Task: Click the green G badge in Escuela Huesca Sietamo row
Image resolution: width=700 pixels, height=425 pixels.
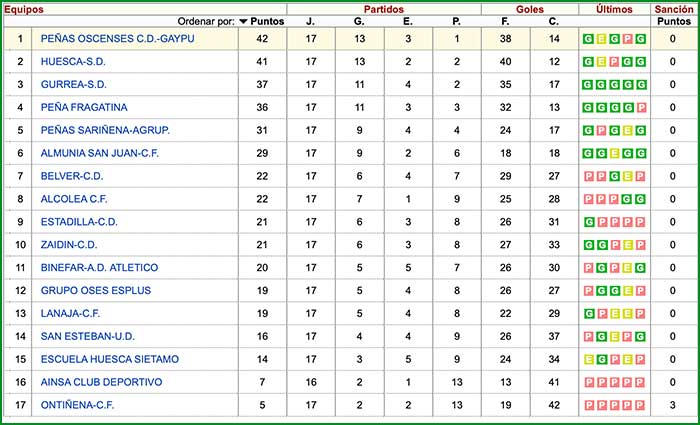Action: 601,359
